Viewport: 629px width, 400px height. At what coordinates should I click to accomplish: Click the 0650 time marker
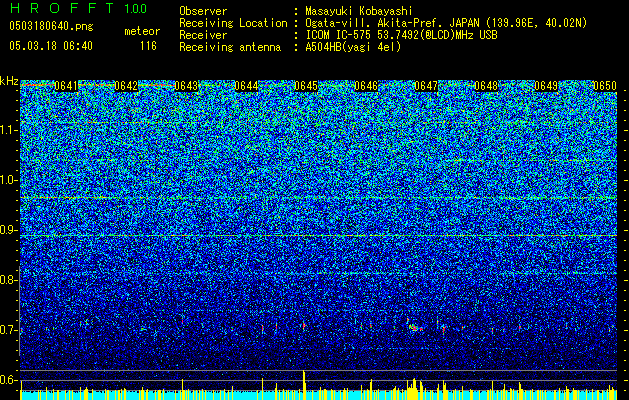pyautogui.click(x=605, y=86)
